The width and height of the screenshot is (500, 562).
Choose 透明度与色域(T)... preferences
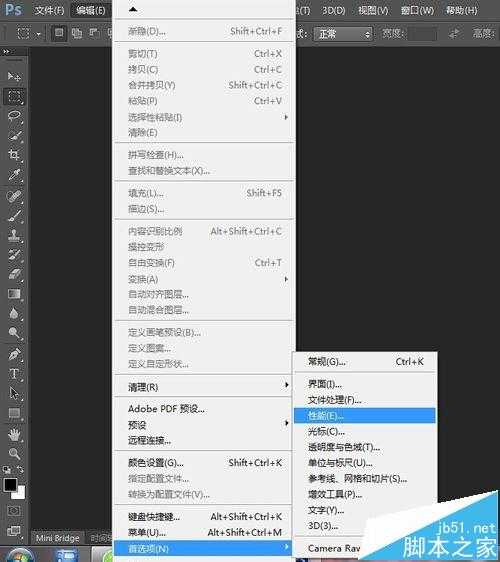[365, 447]
